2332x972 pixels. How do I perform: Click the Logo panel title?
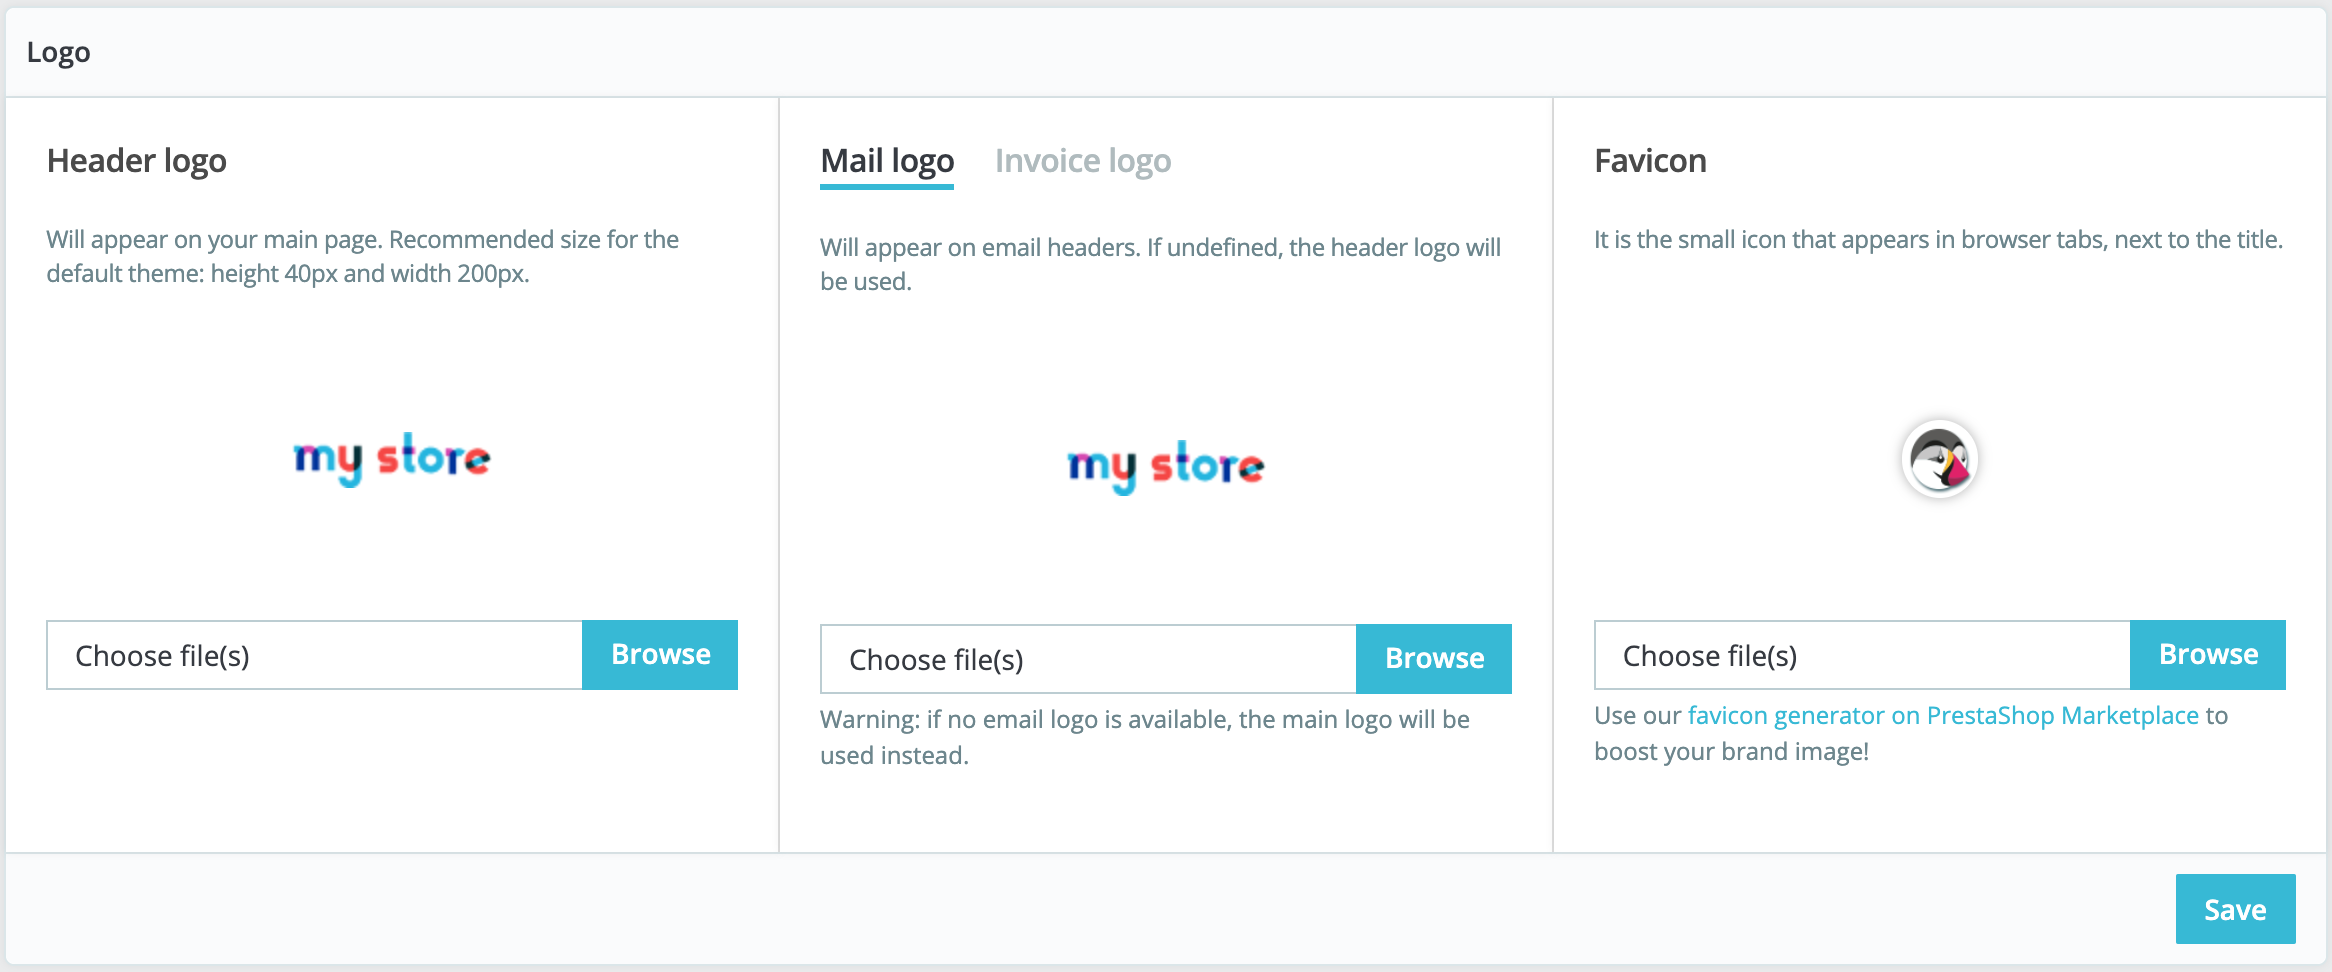[x=59, y=53]
